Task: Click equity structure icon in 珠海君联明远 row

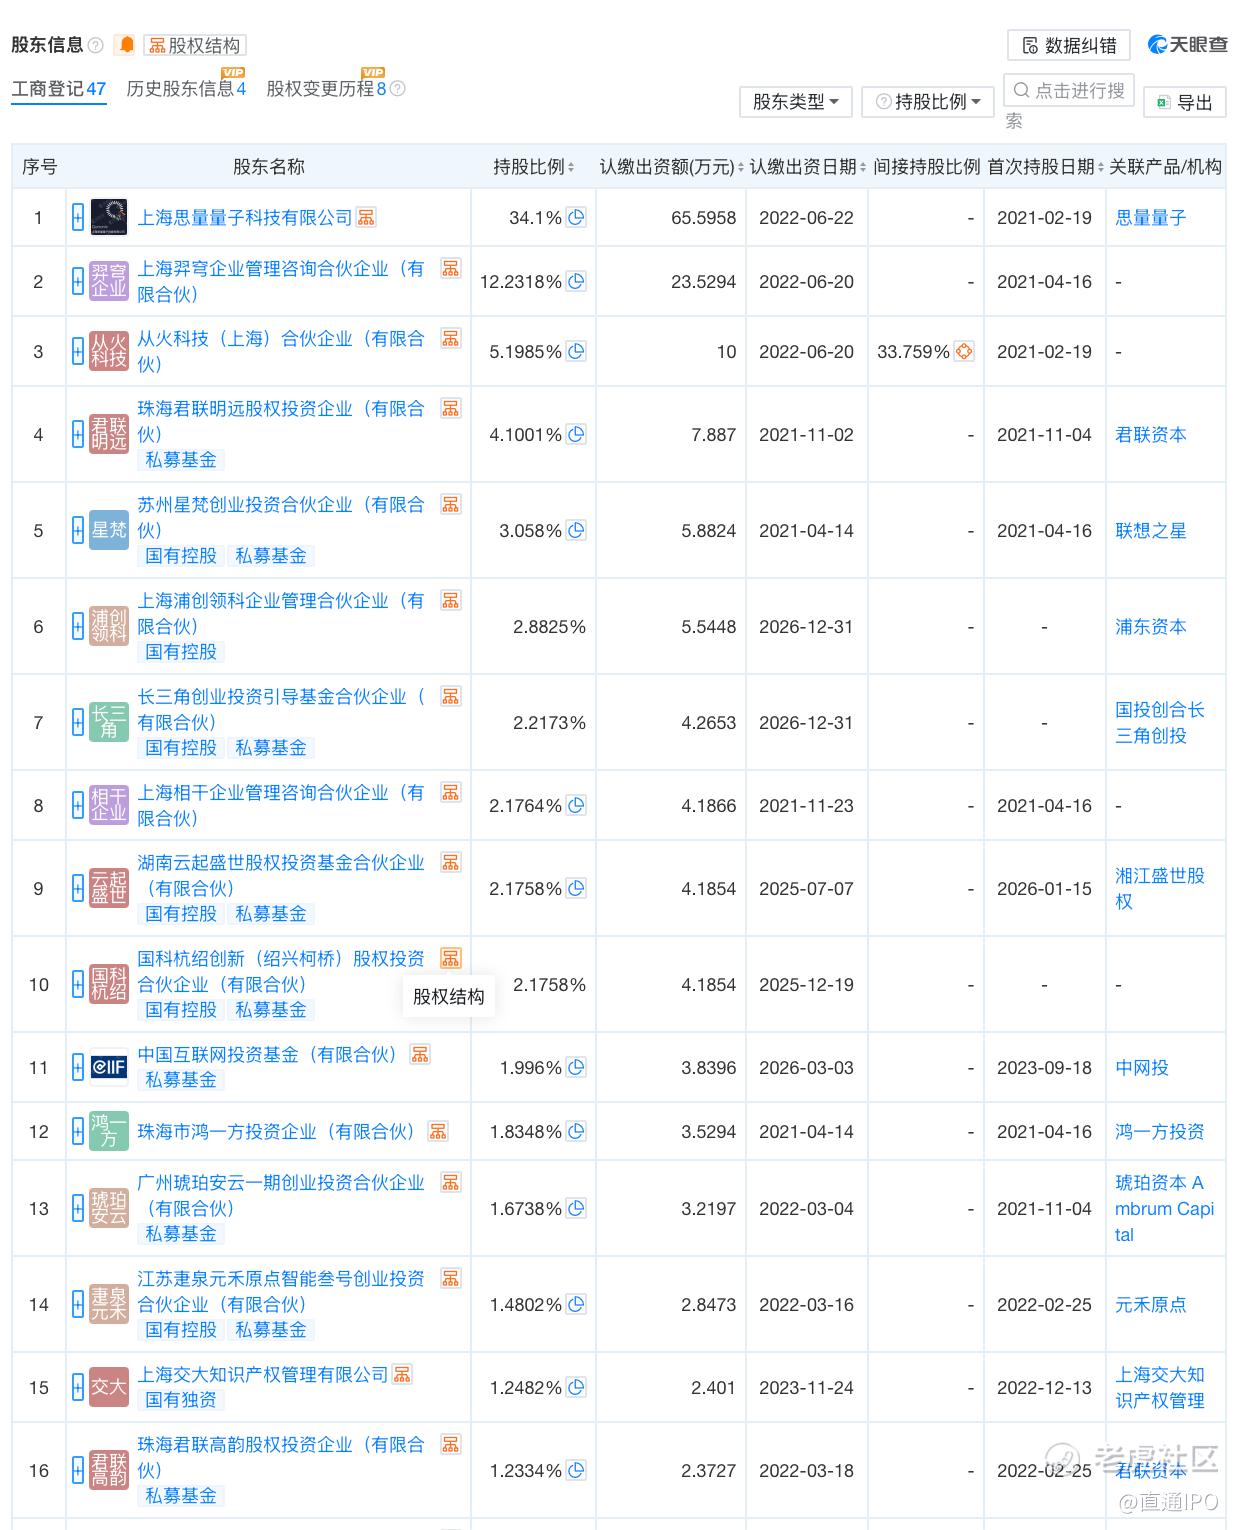Action: click(x=451, y=408)
